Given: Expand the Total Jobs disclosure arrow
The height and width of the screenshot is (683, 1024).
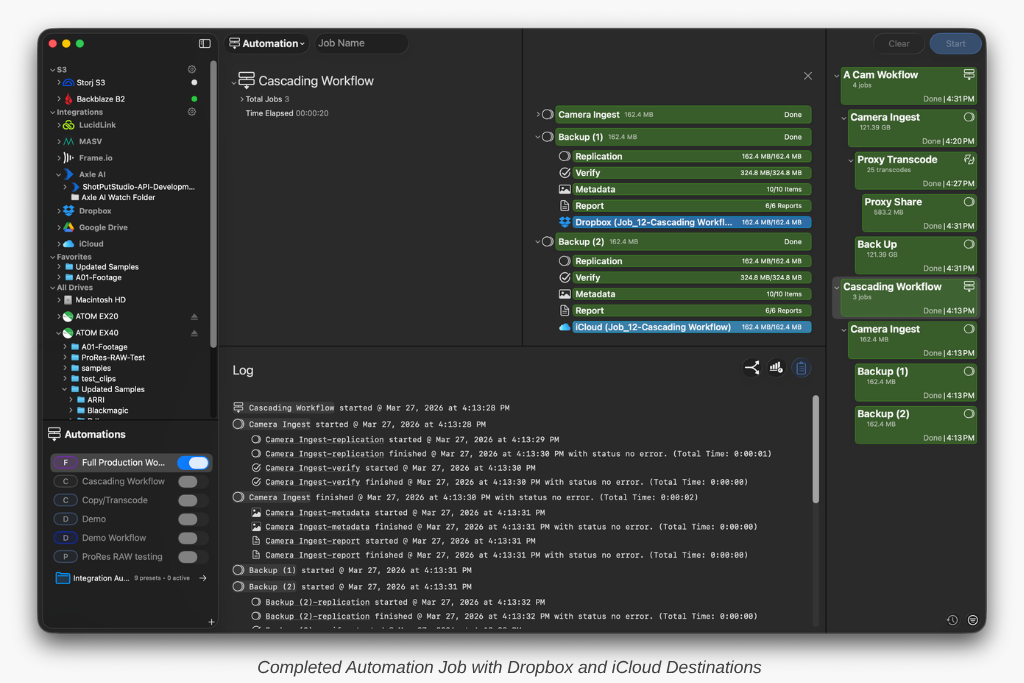Looking at the screenshot, I should click(242, 99).
